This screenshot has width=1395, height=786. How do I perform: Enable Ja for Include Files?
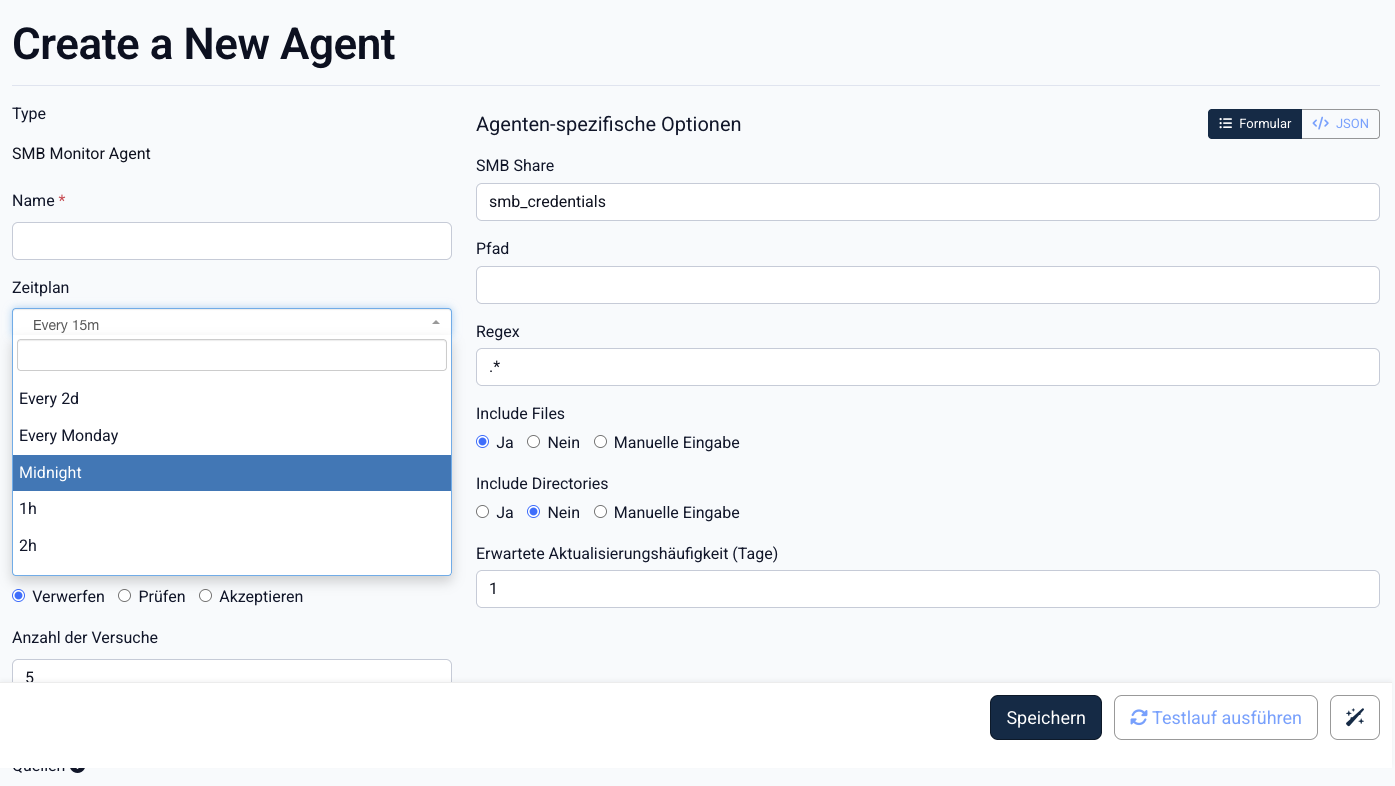pos(482,441)
